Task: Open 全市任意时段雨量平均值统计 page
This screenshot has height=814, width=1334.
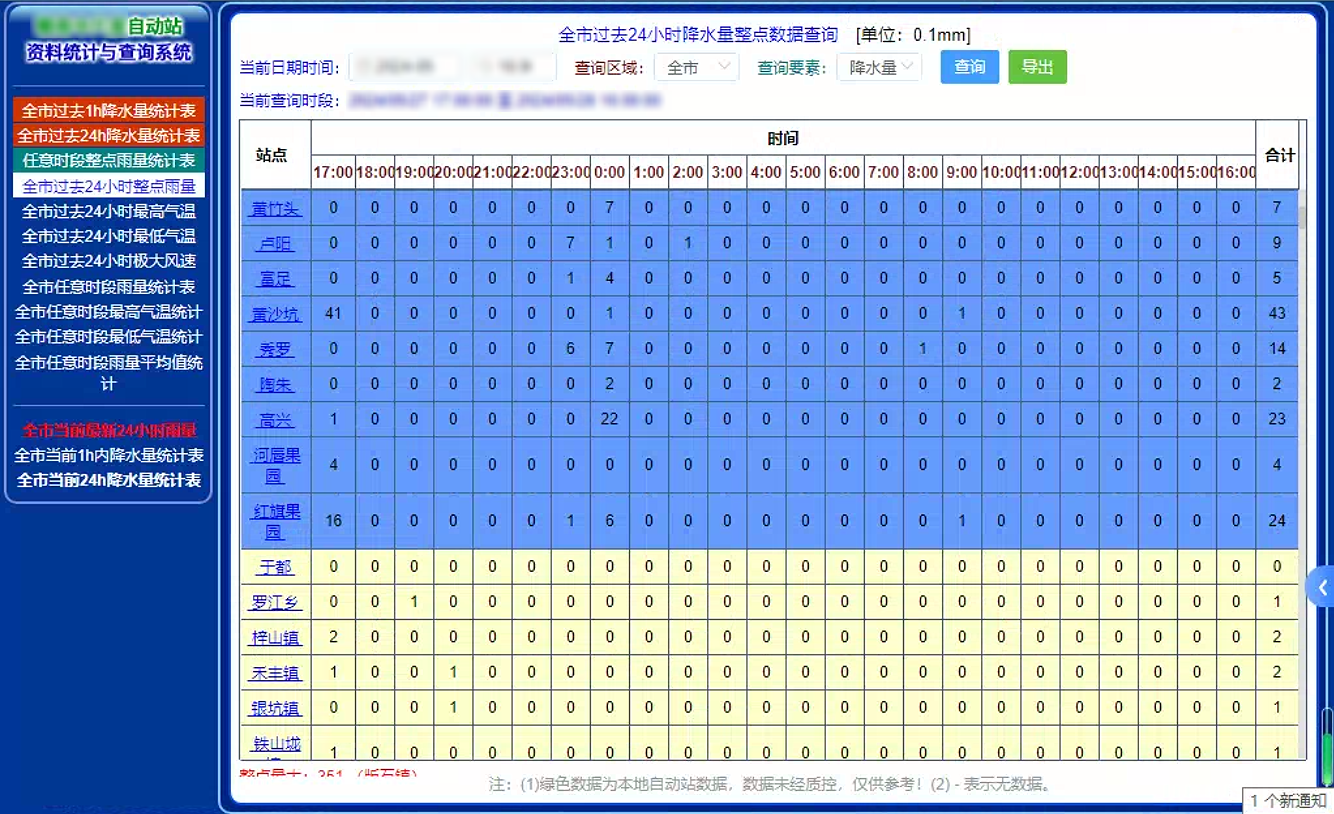Action: 109,372
